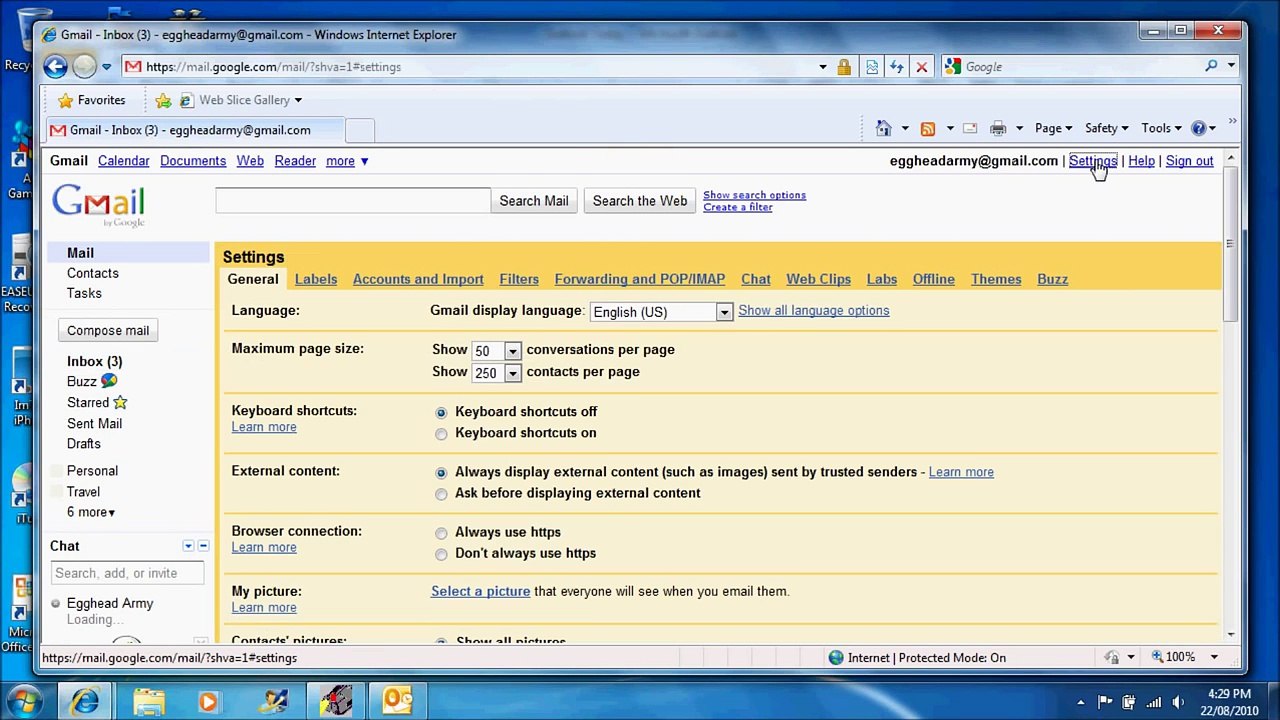
Task: Print the page with the printer icon
Action: 998,128
